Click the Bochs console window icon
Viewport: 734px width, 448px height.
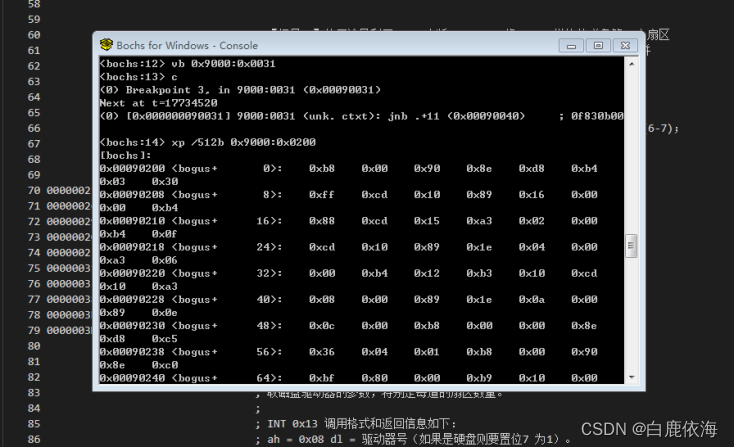[106, 45]
